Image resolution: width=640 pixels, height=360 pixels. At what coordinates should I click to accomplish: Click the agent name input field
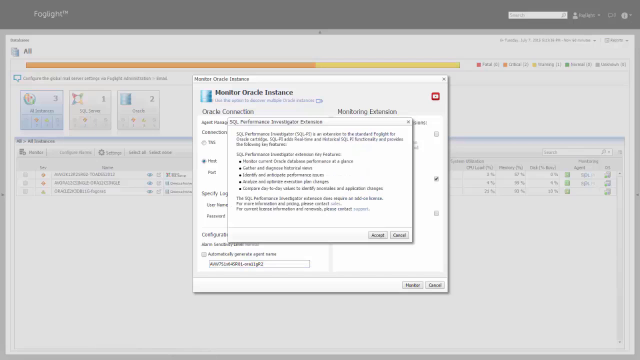(259, 264)
